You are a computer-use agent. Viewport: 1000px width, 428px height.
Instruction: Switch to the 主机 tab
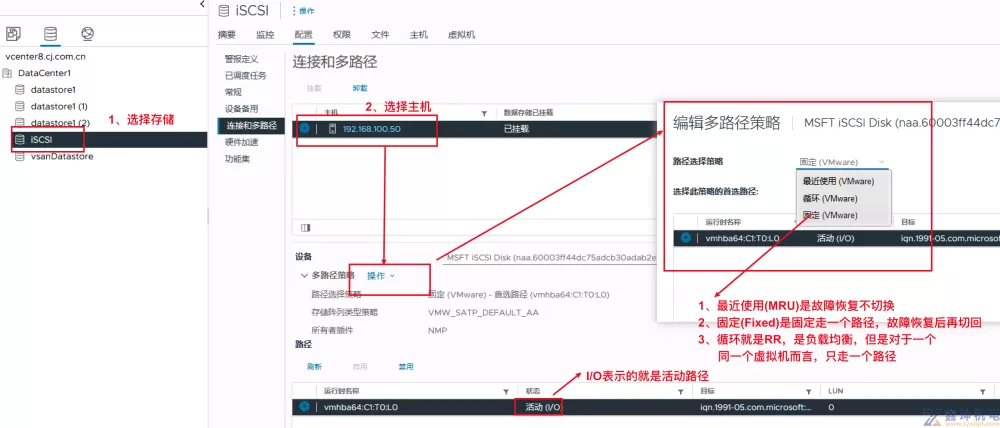(x=418, y=34)
